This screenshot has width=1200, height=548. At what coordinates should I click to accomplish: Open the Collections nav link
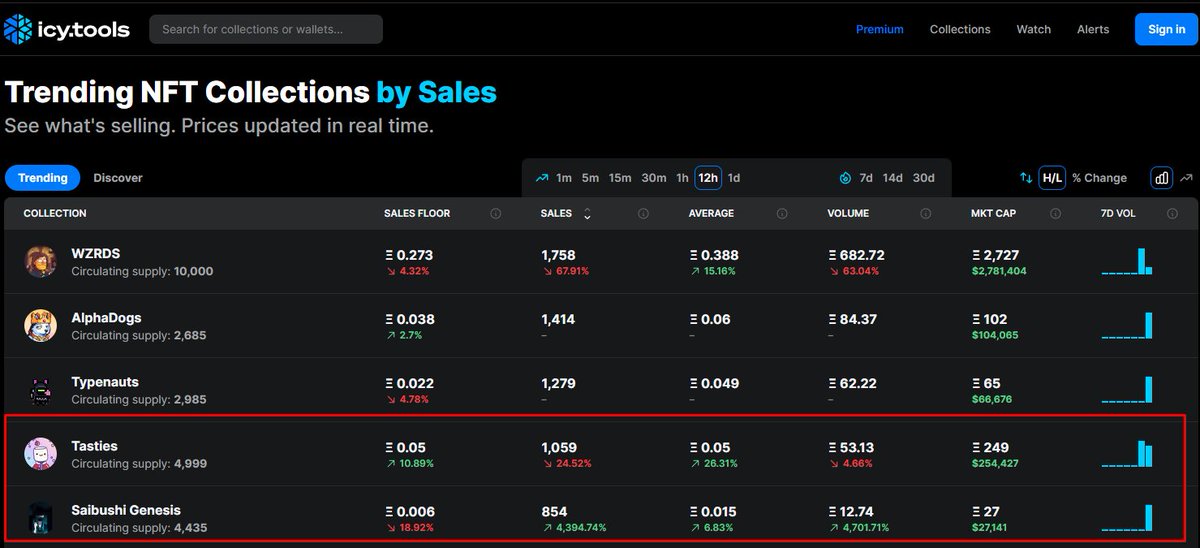click(960, 29)
